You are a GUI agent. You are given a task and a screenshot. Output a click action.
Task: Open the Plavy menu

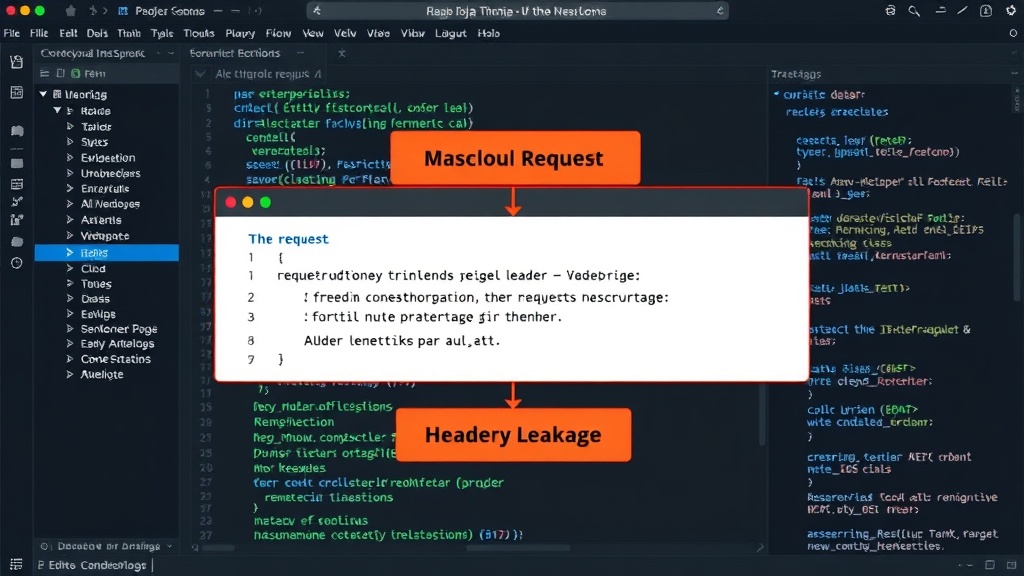(240, 33)
